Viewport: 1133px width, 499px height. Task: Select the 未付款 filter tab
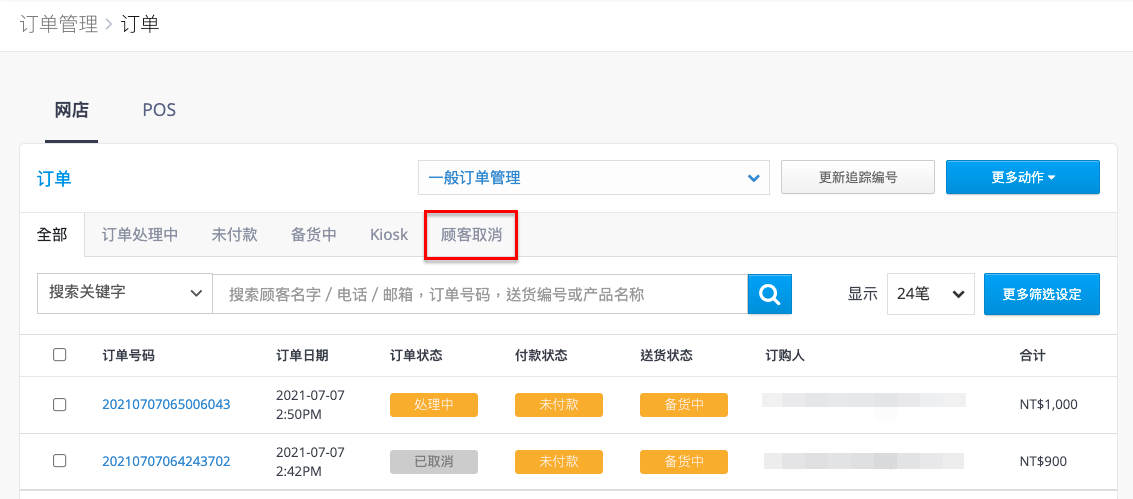pos(234,235)
